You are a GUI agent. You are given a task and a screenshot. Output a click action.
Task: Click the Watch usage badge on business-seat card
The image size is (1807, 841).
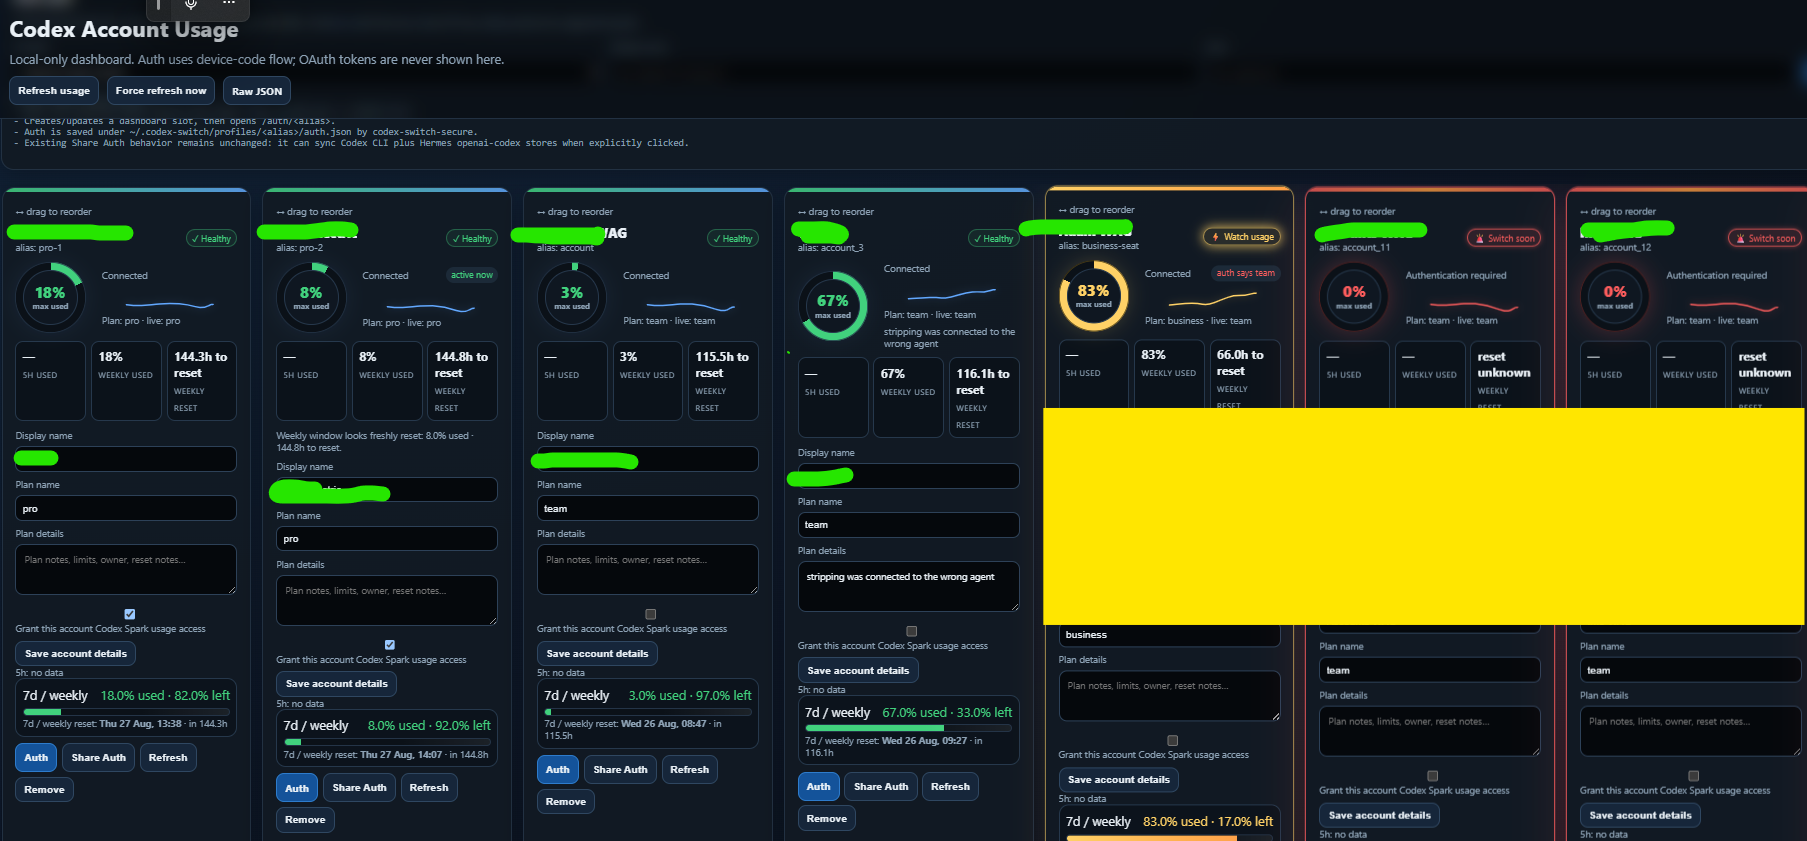(1243, 237)
